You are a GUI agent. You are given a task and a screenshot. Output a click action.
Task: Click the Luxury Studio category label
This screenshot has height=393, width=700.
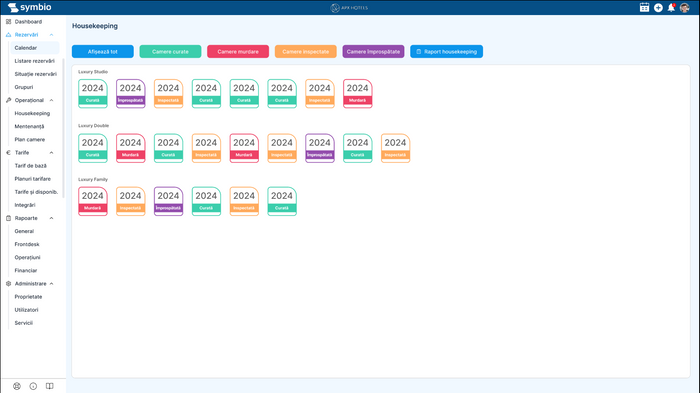(x=93, y=71)
